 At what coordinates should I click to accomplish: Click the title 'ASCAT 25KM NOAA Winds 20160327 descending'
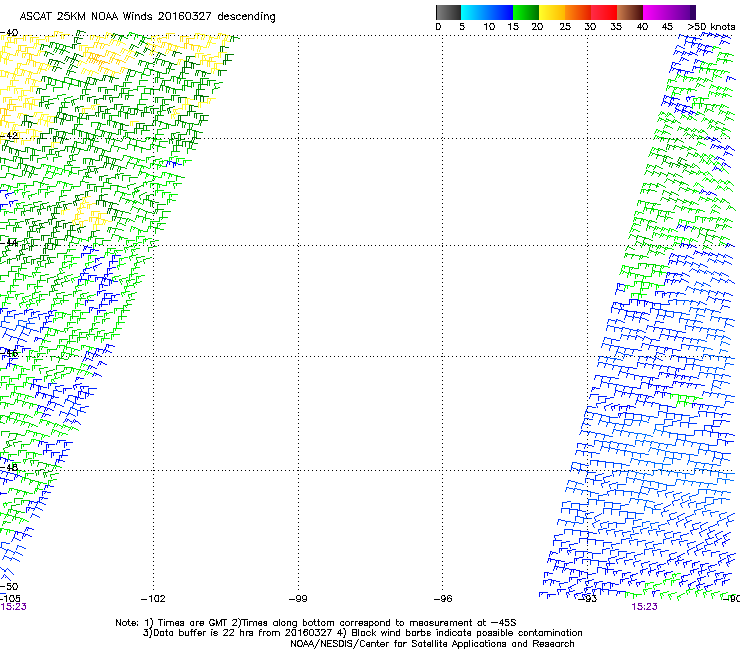147,17
